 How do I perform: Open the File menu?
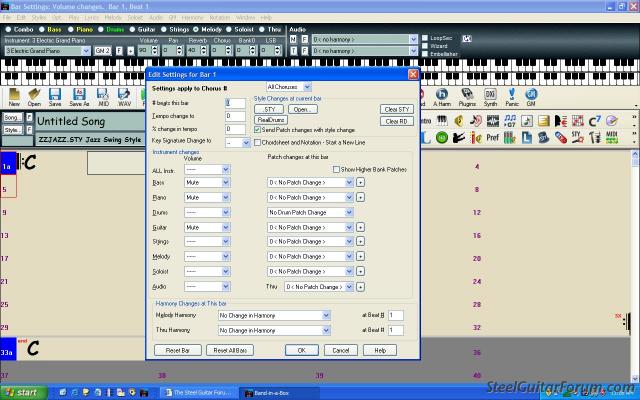click(7, 18)
